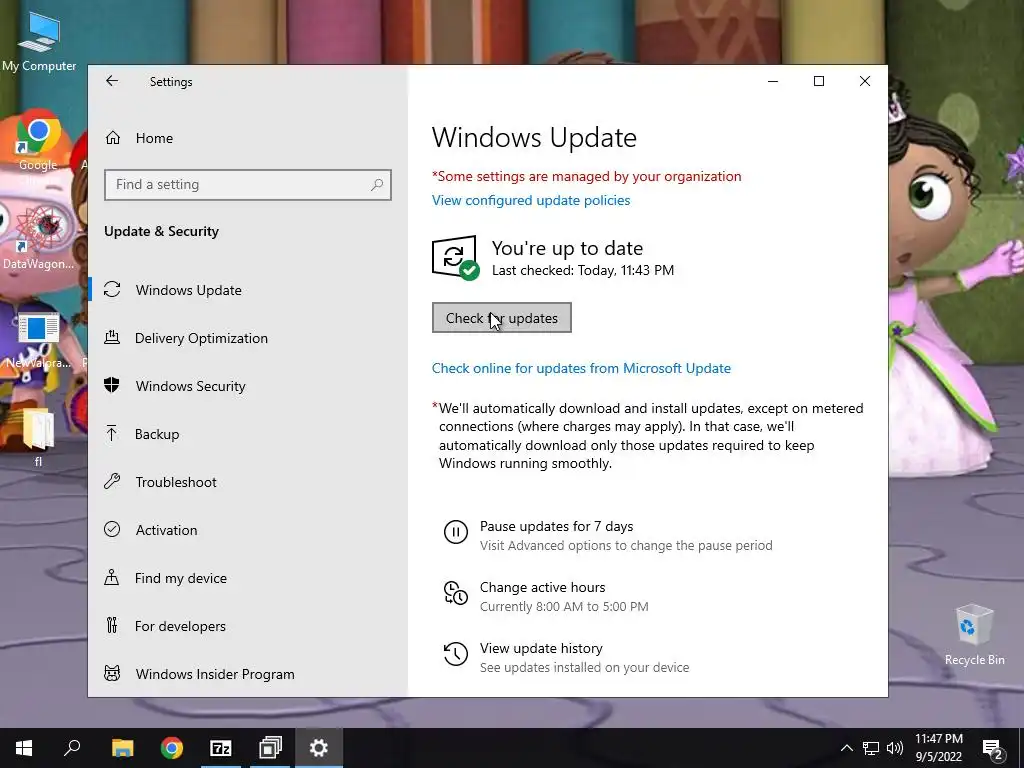This screenshot has height=768, width=1024.
Task: Click the Troubleshoot wrench icon
Action: coord(112,481)
